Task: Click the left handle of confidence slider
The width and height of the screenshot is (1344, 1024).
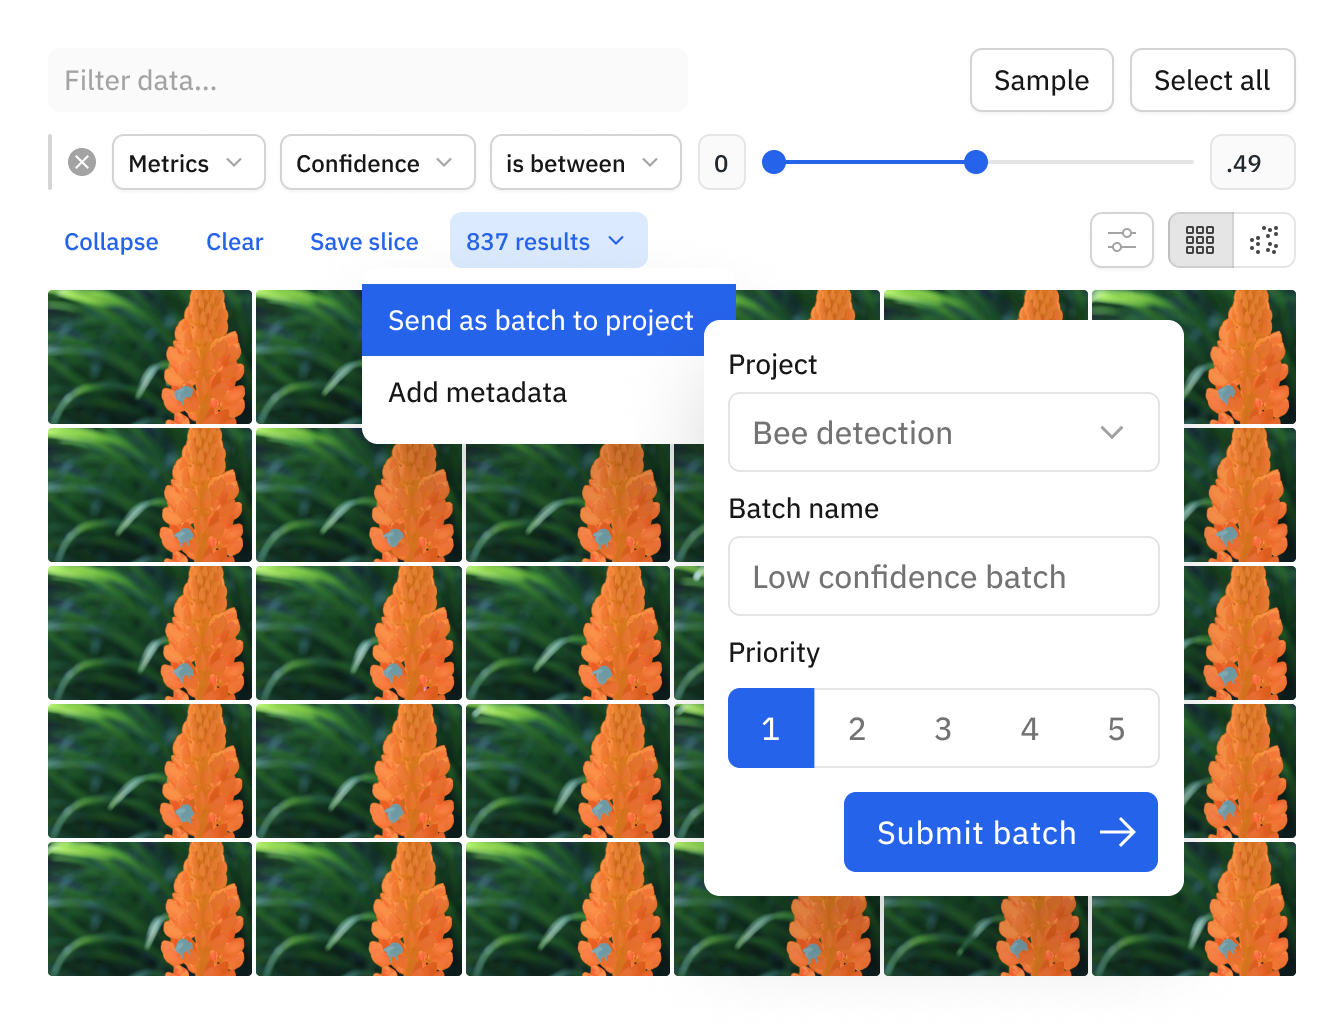Action: coord(774,162)
